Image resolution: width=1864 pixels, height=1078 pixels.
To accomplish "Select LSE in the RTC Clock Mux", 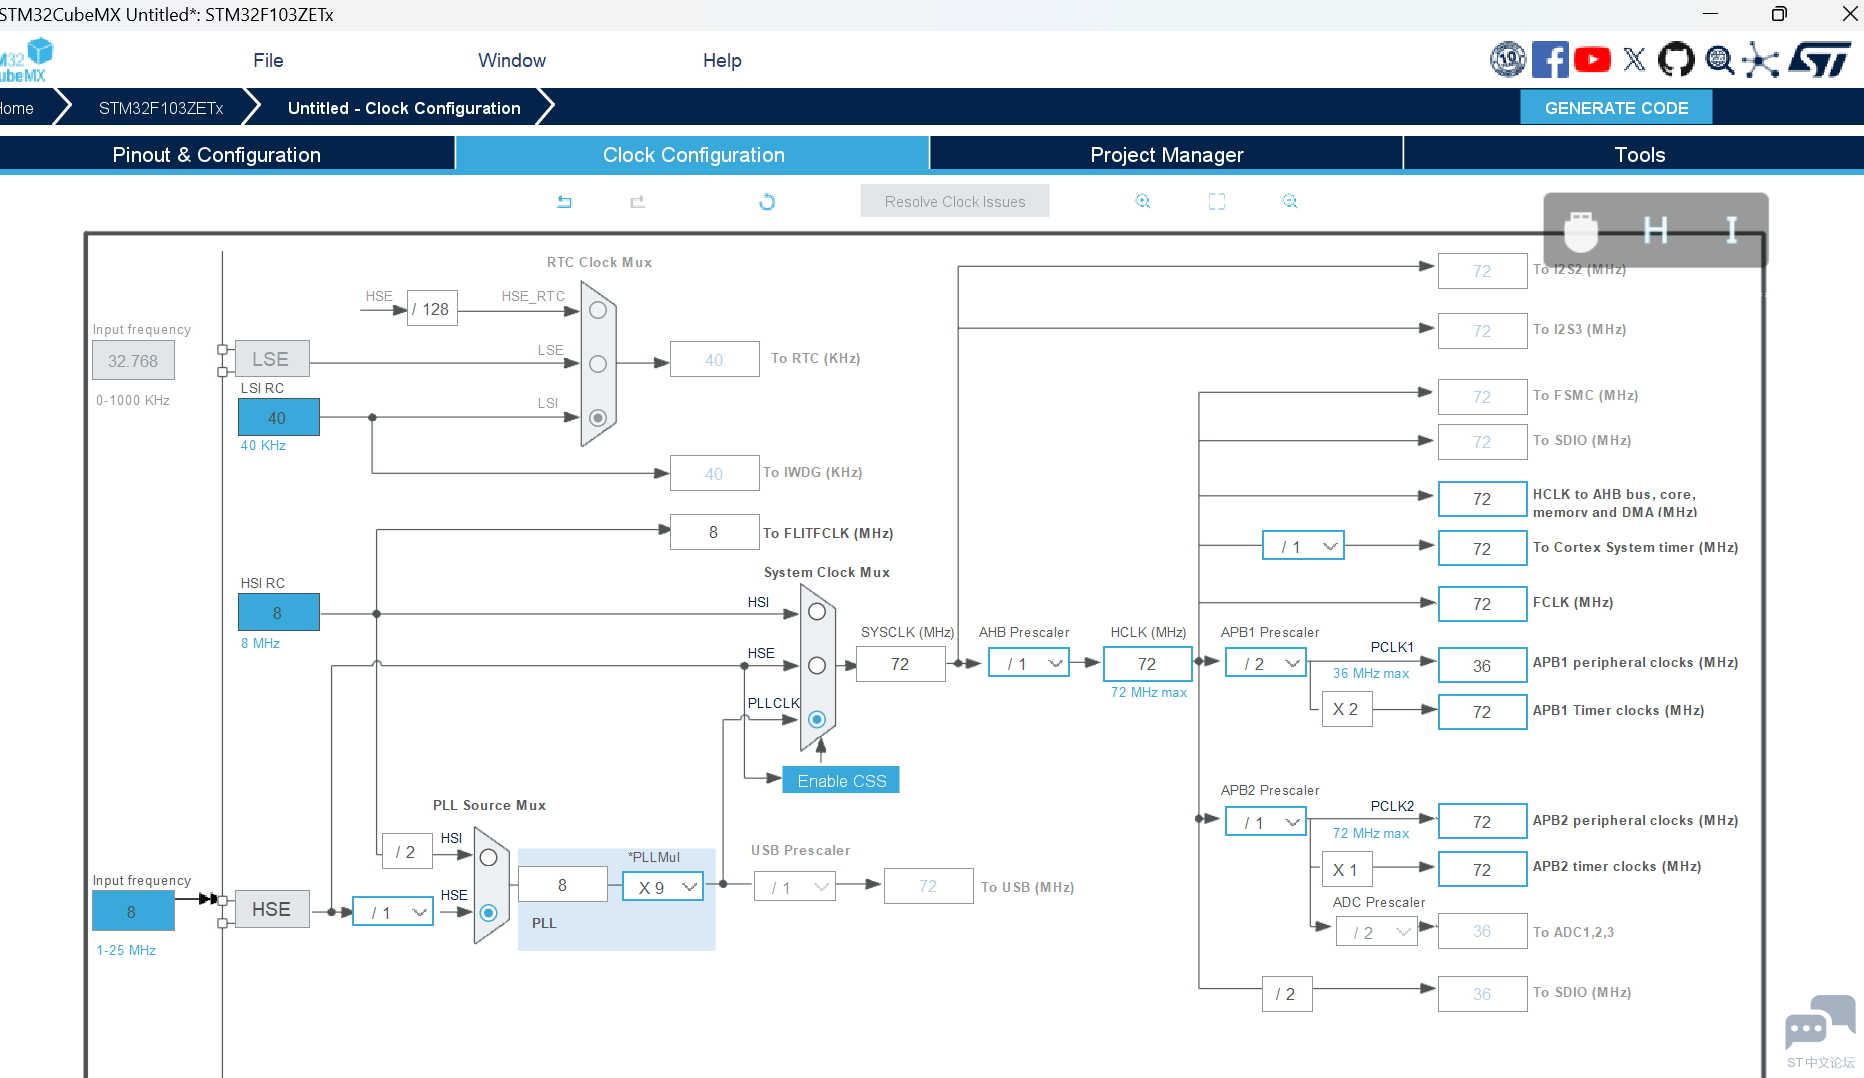I will [x=598, y=364].
